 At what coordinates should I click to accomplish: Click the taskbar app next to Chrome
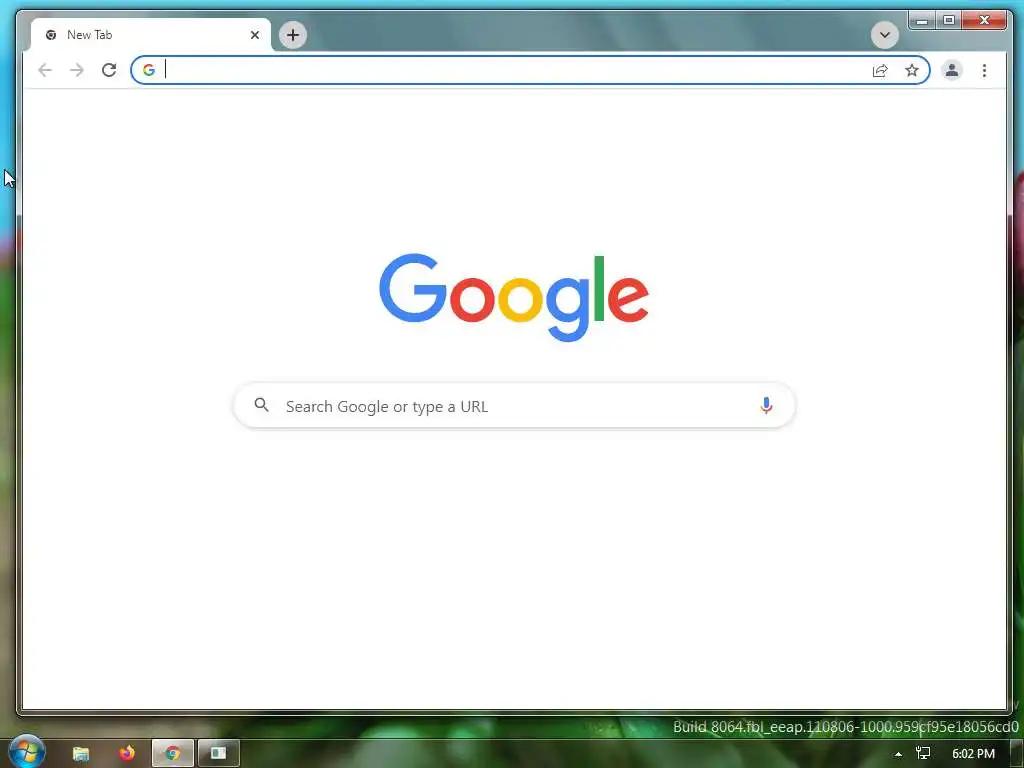point(219,754)
